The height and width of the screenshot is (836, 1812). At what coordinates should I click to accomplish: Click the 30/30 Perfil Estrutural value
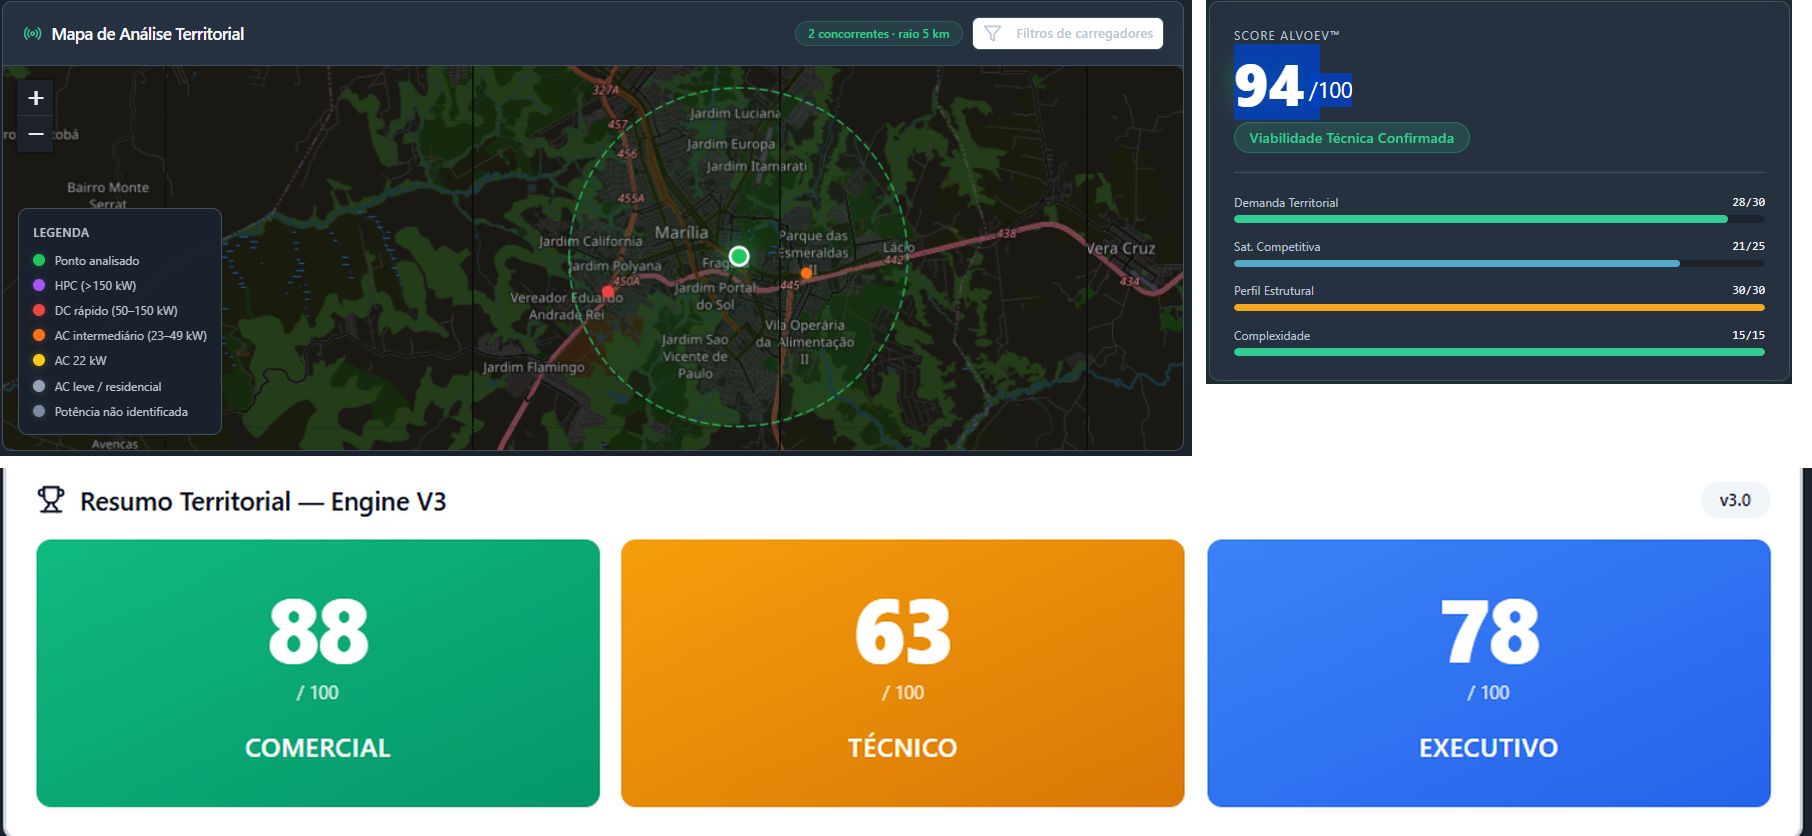tap(1748, 290)
